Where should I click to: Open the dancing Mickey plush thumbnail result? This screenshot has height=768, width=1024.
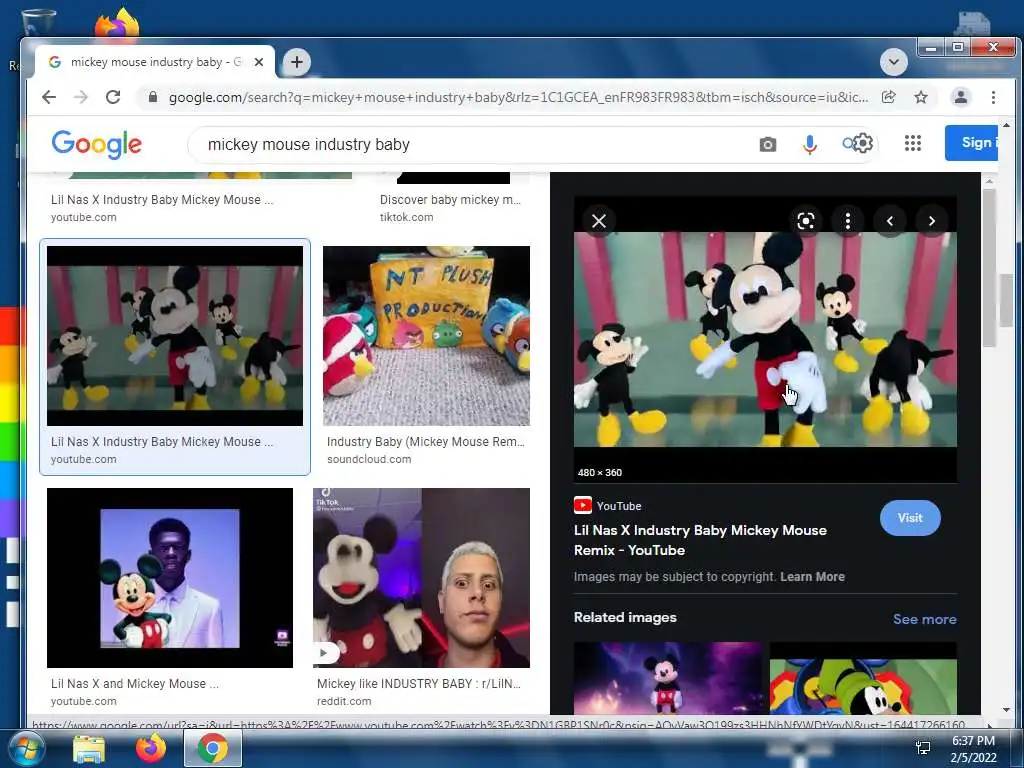point(175,336)
